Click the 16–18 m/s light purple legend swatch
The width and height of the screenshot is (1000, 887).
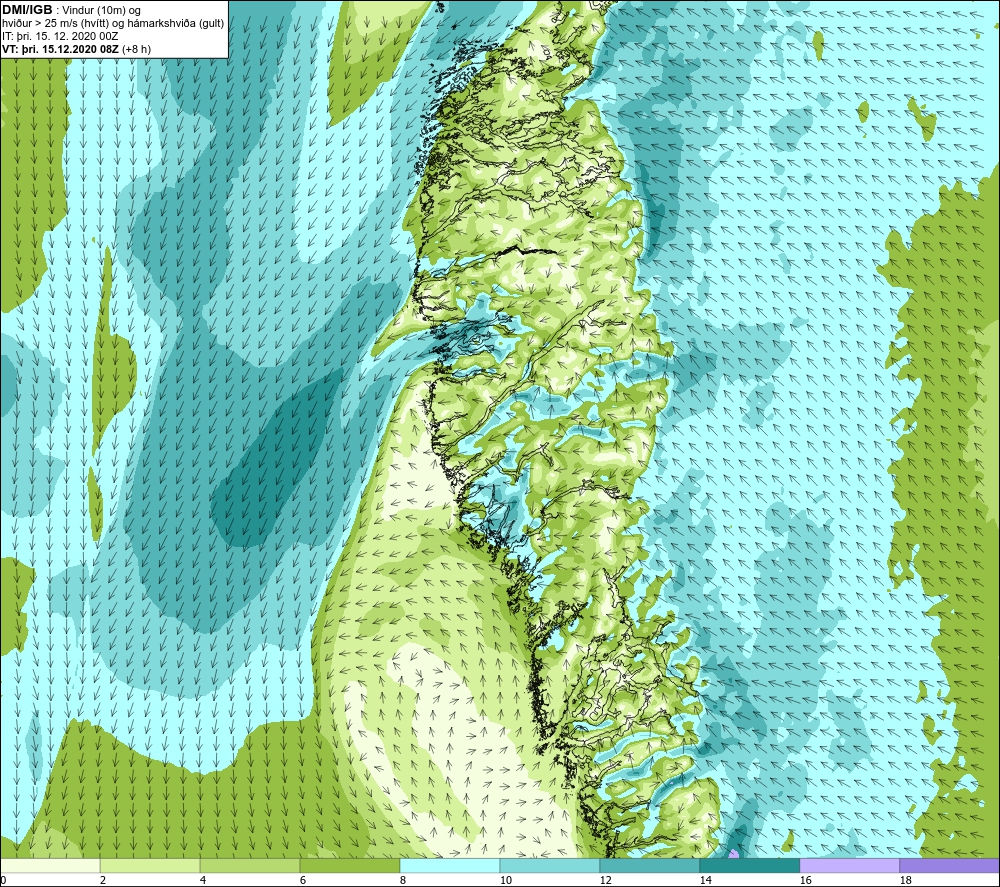click(849, 866)
